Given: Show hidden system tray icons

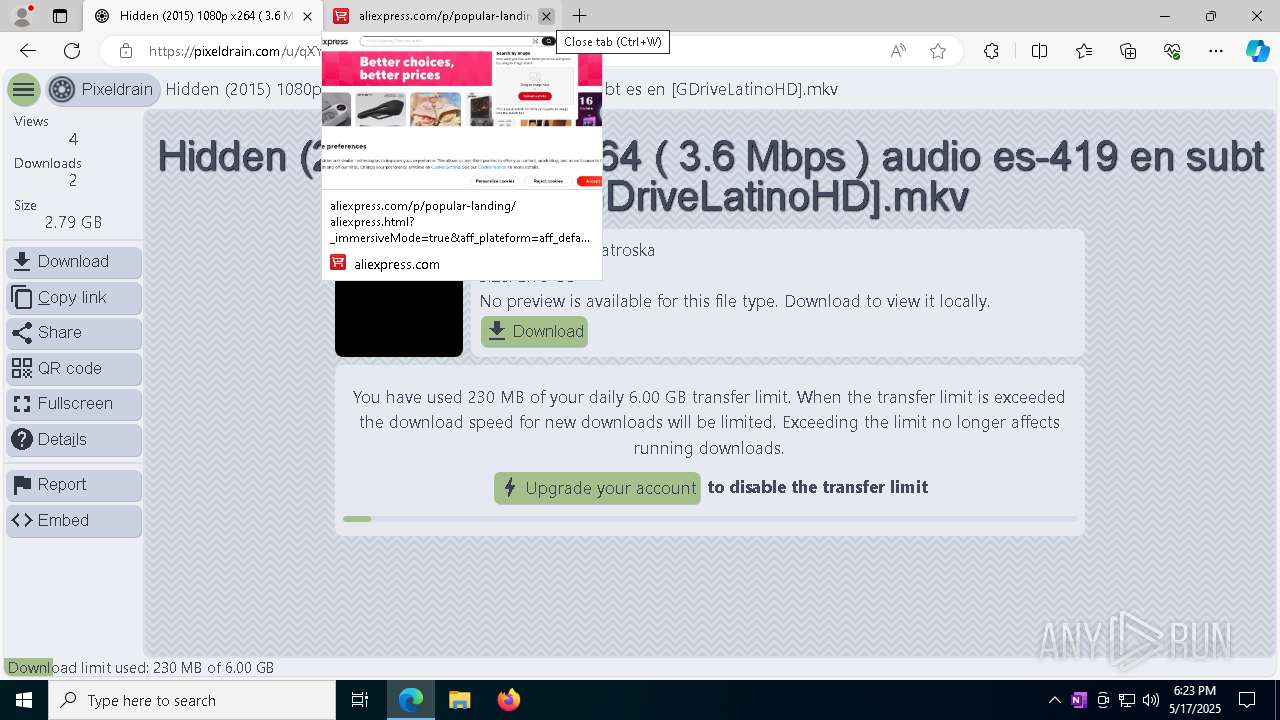Looking at the screenshot, I should tap(1054, 700).
